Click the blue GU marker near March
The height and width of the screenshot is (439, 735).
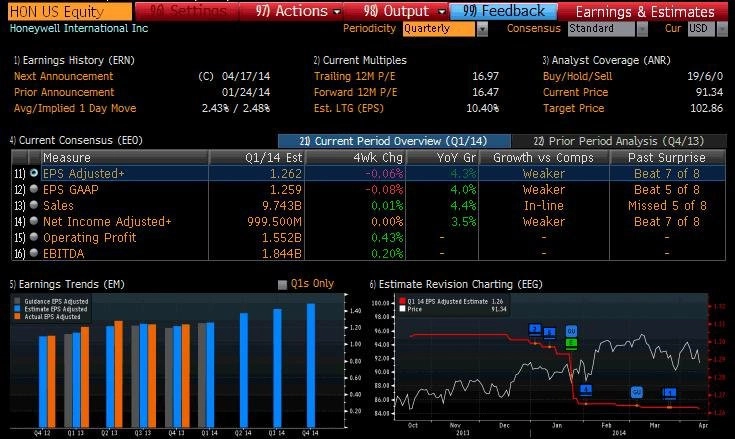point(636,392)
